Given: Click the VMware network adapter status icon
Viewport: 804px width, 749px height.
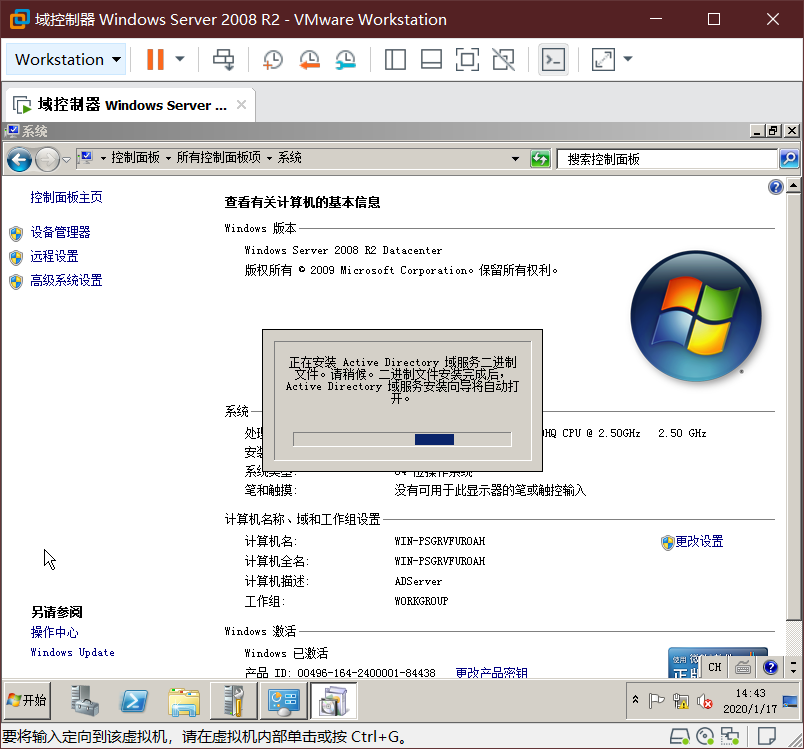Looking at the screenshot, I should tap(730, 737).
